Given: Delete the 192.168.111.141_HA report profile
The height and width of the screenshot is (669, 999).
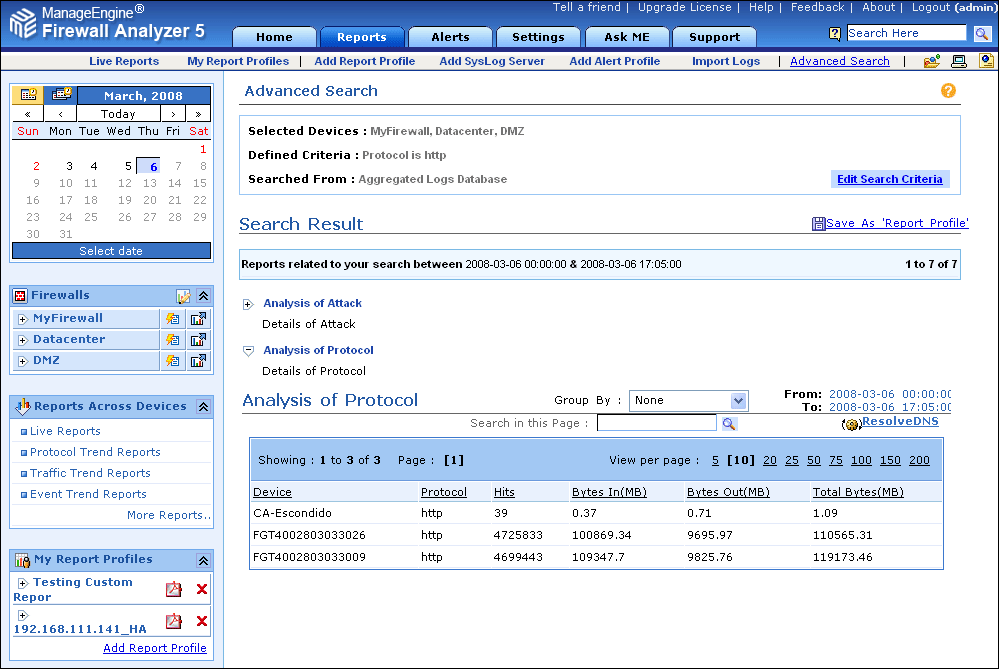Looking at the screenshot, I should point(202,622).
